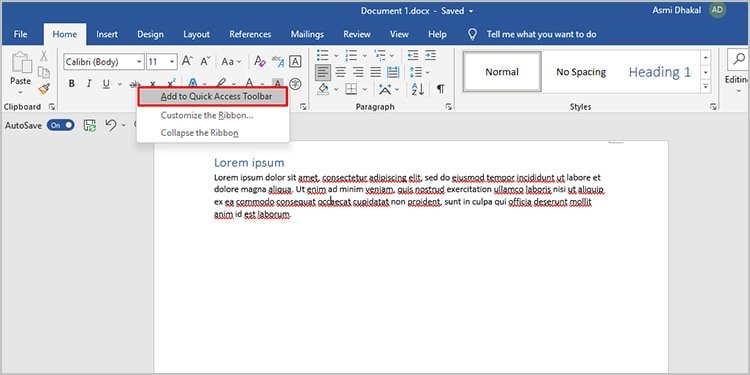Apply character shading gray A icon
Screen dimensions: 750x375
click(x=278, y=83)
